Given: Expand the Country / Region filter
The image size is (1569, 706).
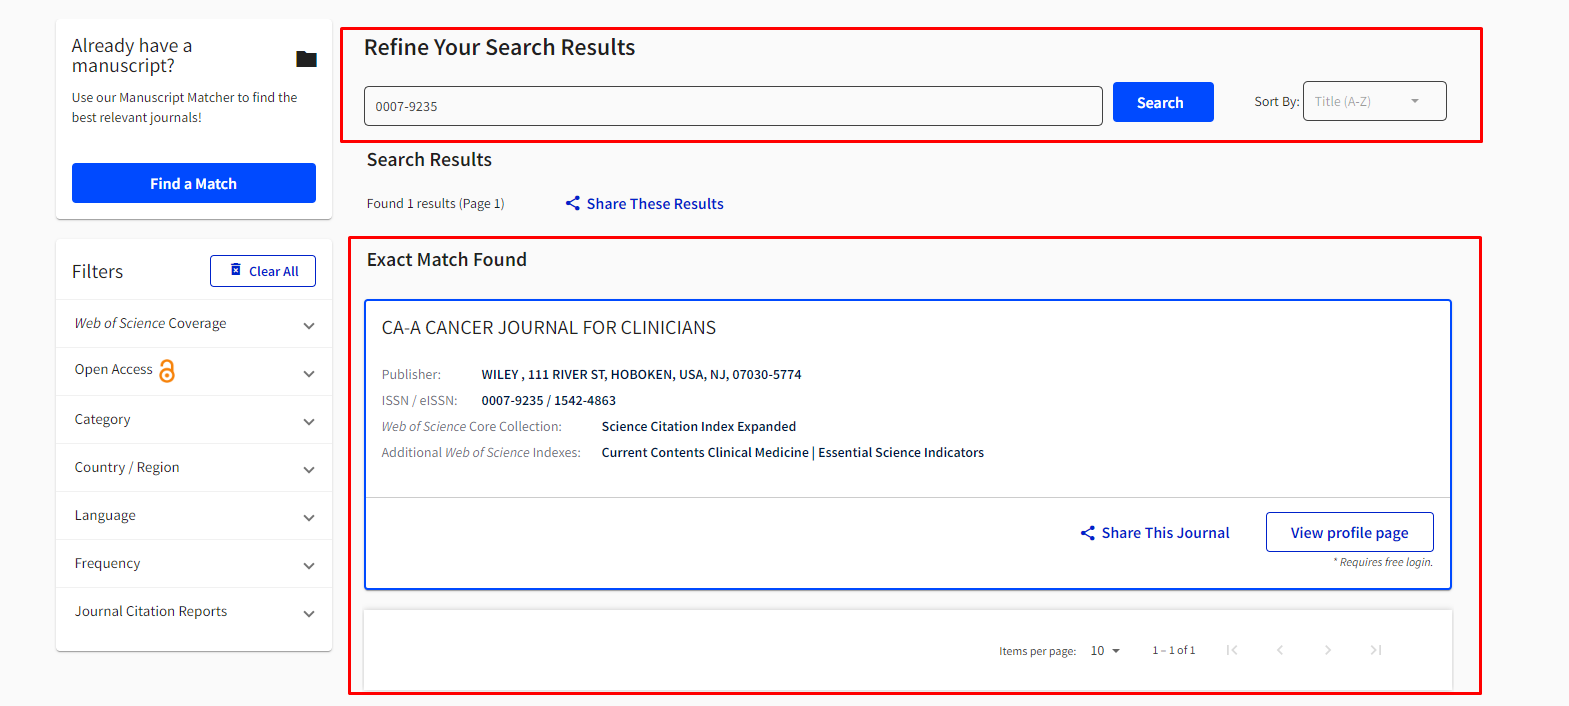Looking at the screenshot, I should pos(309,469).
